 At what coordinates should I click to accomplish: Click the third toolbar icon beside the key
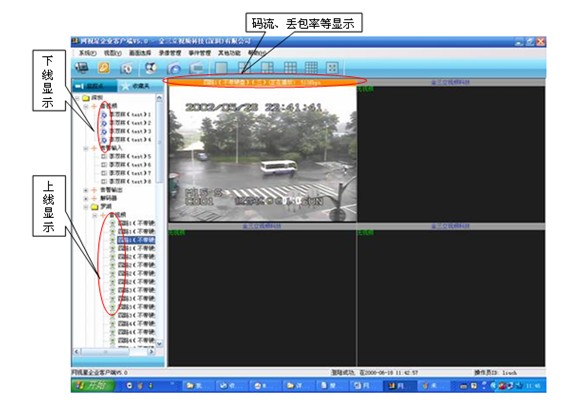(126, 68)
